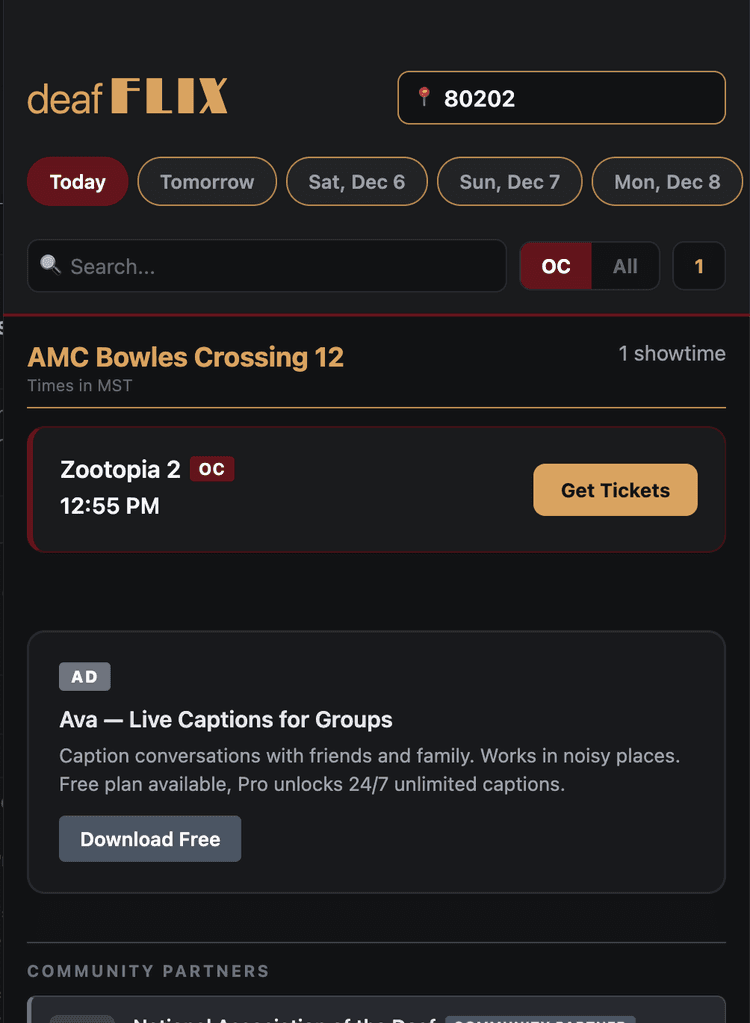Viewport: 750px width, 1023px height.
Task: Click the ZIP code field showing 80202
Action: click(x=561, y=97)
